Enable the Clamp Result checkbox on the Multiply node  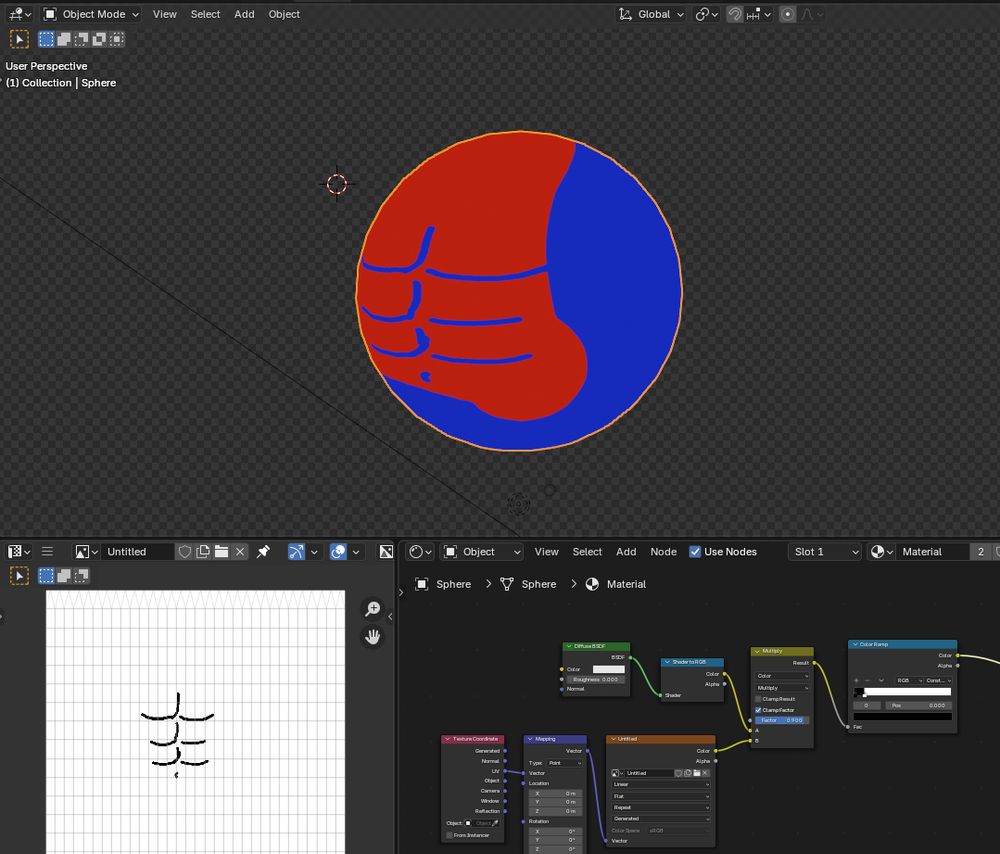[758, 699]
